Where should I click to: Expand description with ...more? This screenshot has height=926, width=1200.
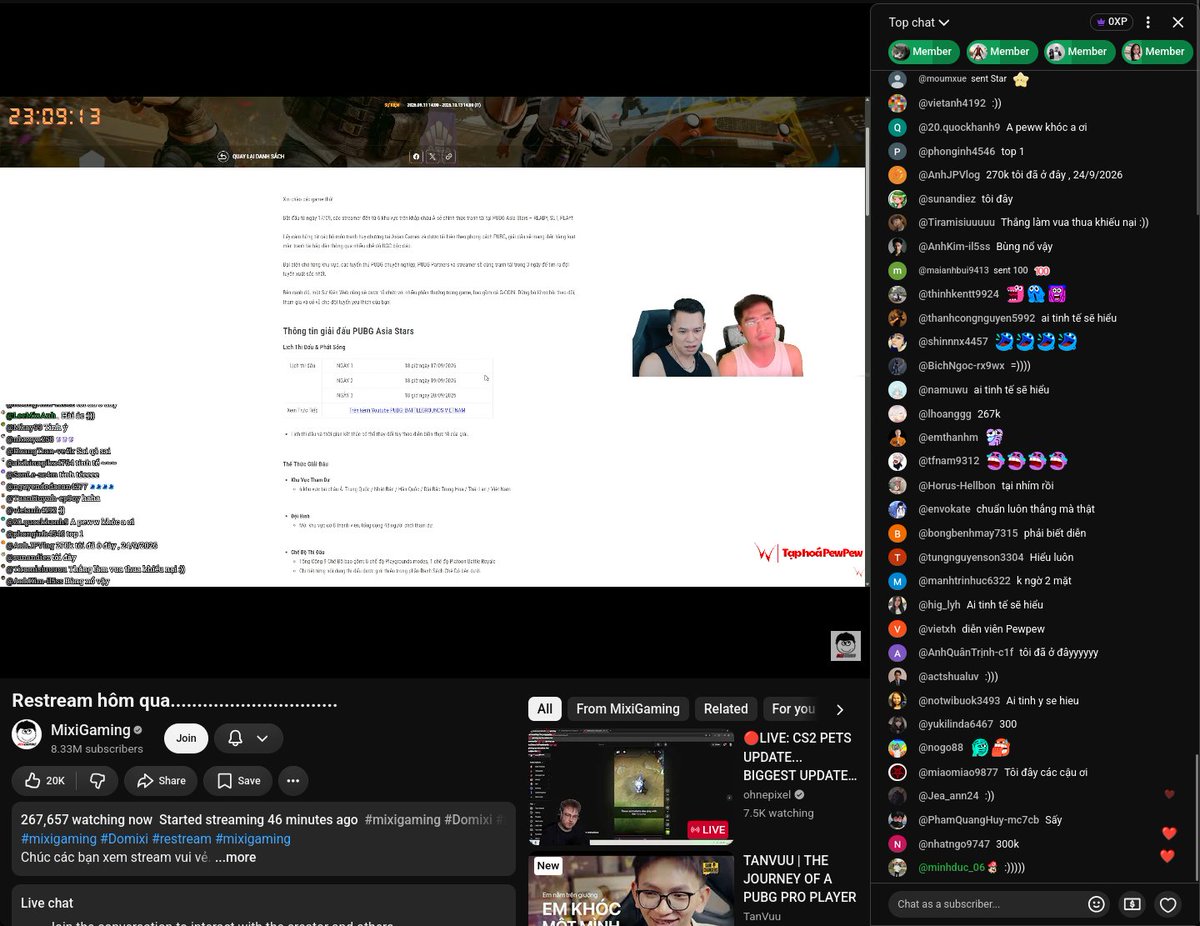click(235, 857)
